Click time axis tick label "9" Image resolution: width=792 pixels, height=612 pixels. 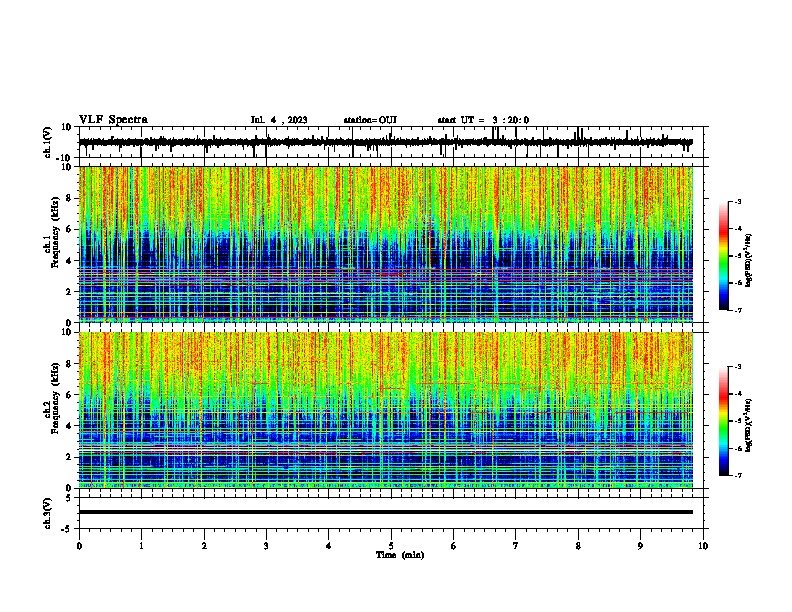pos(640,546)
